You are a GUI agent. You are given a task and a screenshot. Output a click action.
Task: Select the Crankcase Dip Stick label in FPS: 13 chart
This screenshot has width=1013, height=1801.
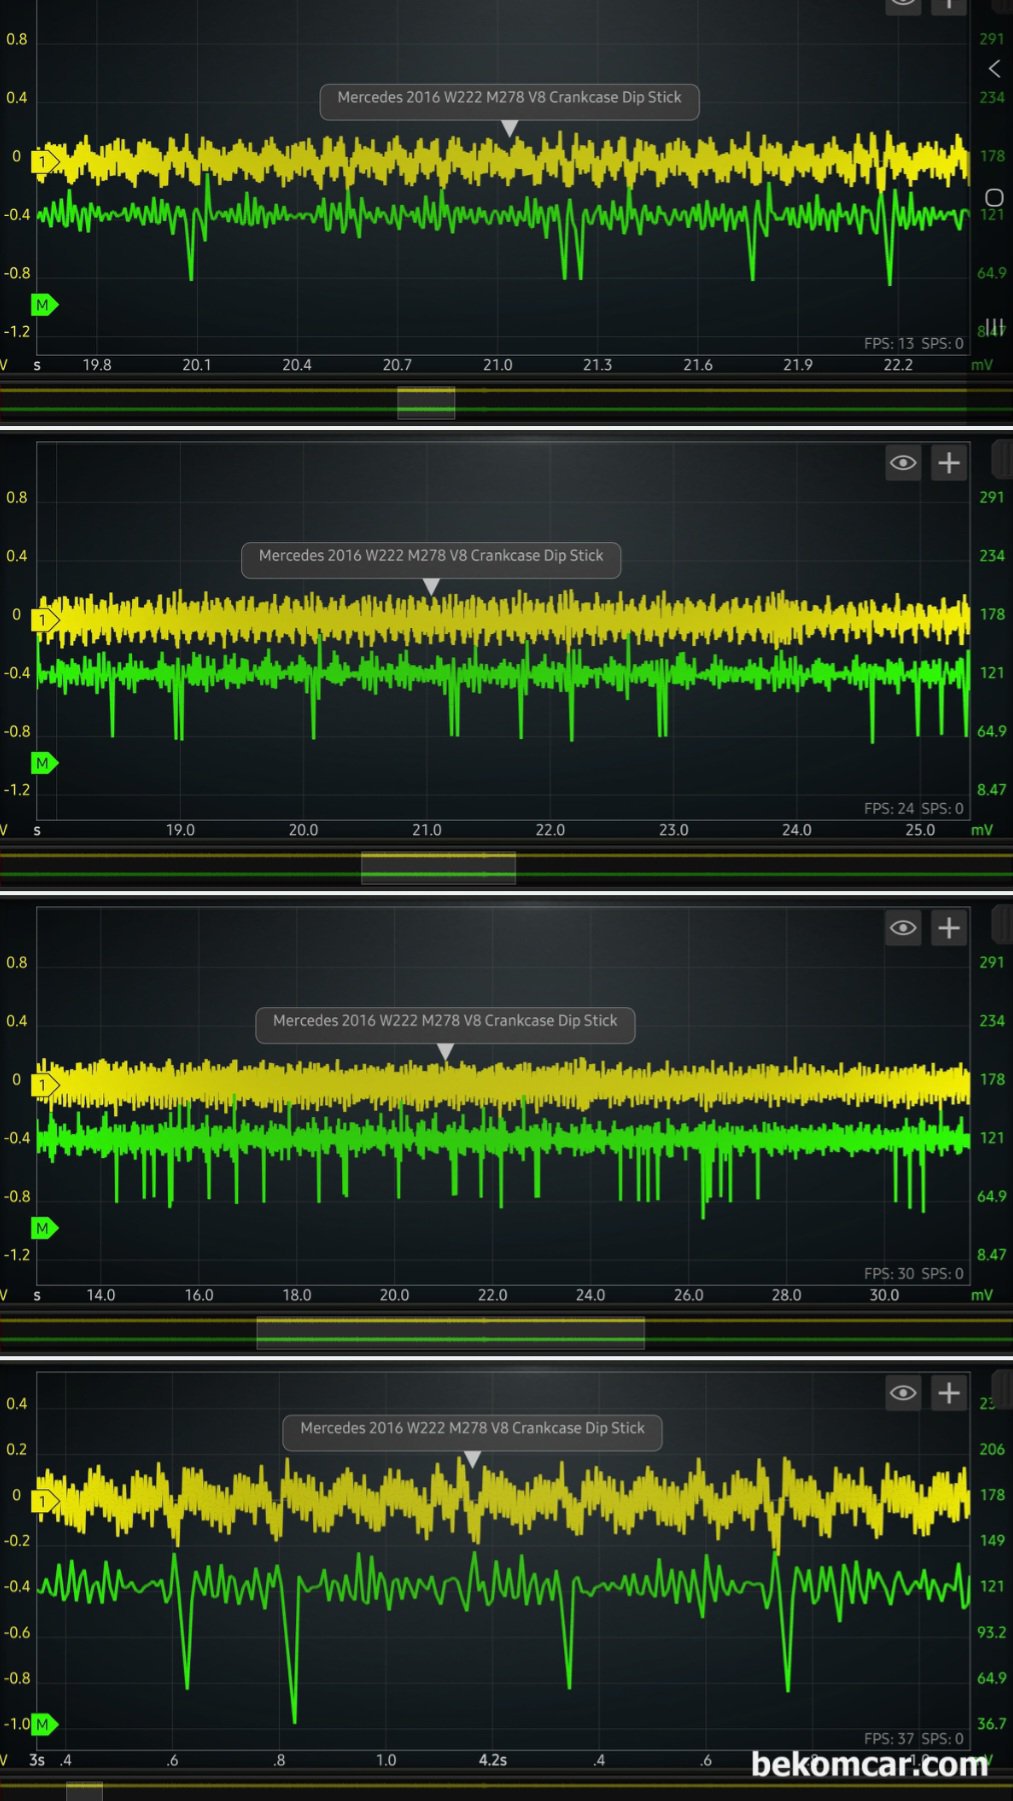(x=509, y=98)
